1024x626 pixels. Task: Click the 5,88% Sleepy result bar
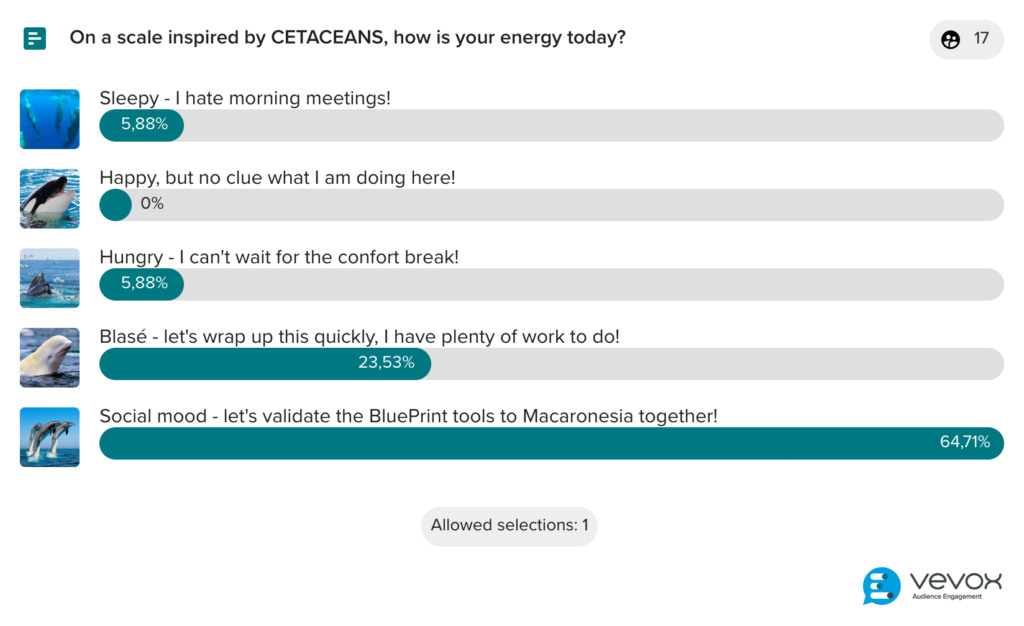141,125
